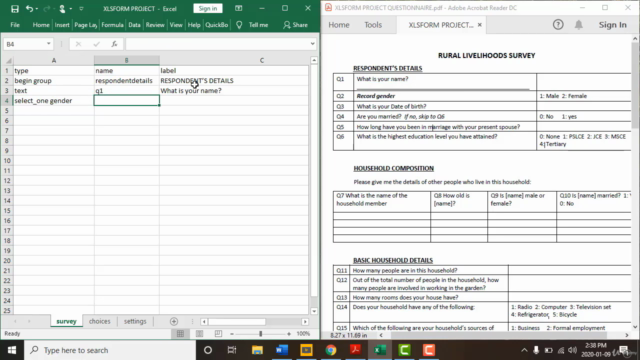Image resolution: width=640 pixels, height=360 pixels.
Task: Select all cells with corner triangle
Action: [8, 61]
